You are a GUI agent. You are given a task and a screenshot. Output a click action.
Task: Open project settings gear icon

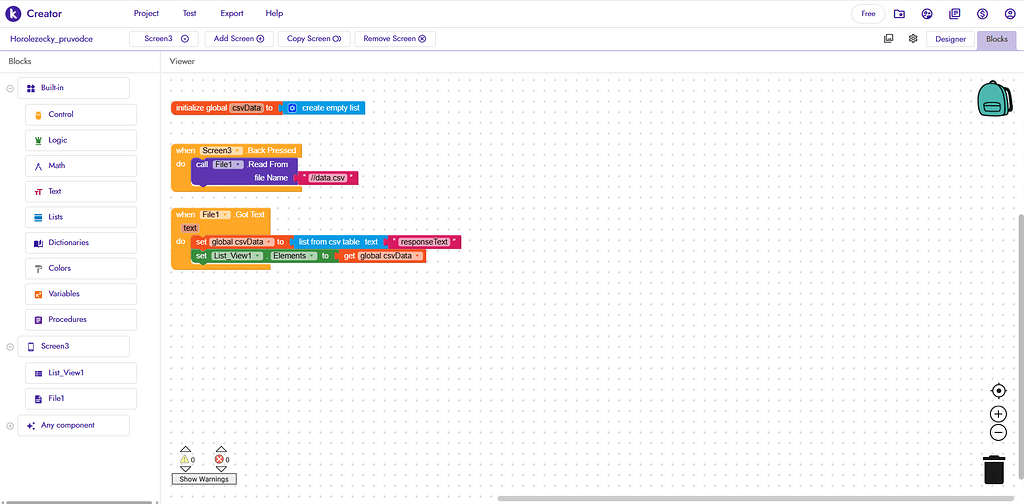point(913,39)
